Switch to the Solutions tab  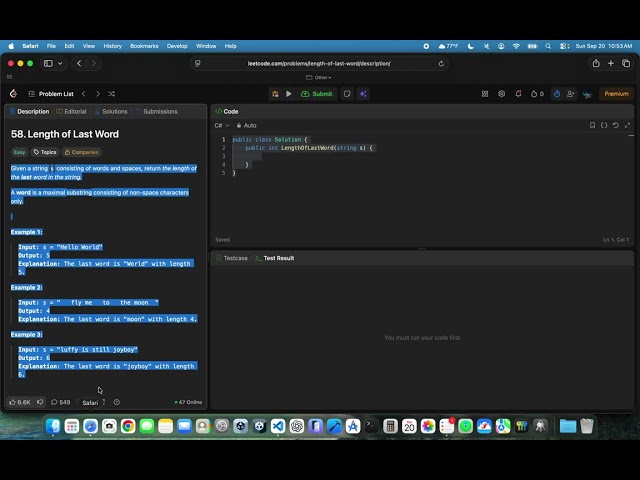tap(111, 111)
